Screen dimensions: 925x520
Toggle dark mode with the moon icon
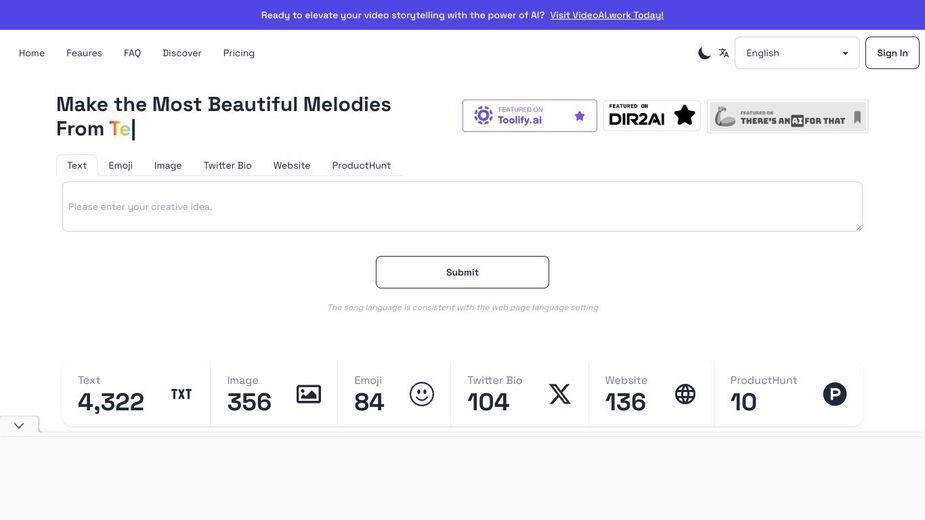pos(704,53)
